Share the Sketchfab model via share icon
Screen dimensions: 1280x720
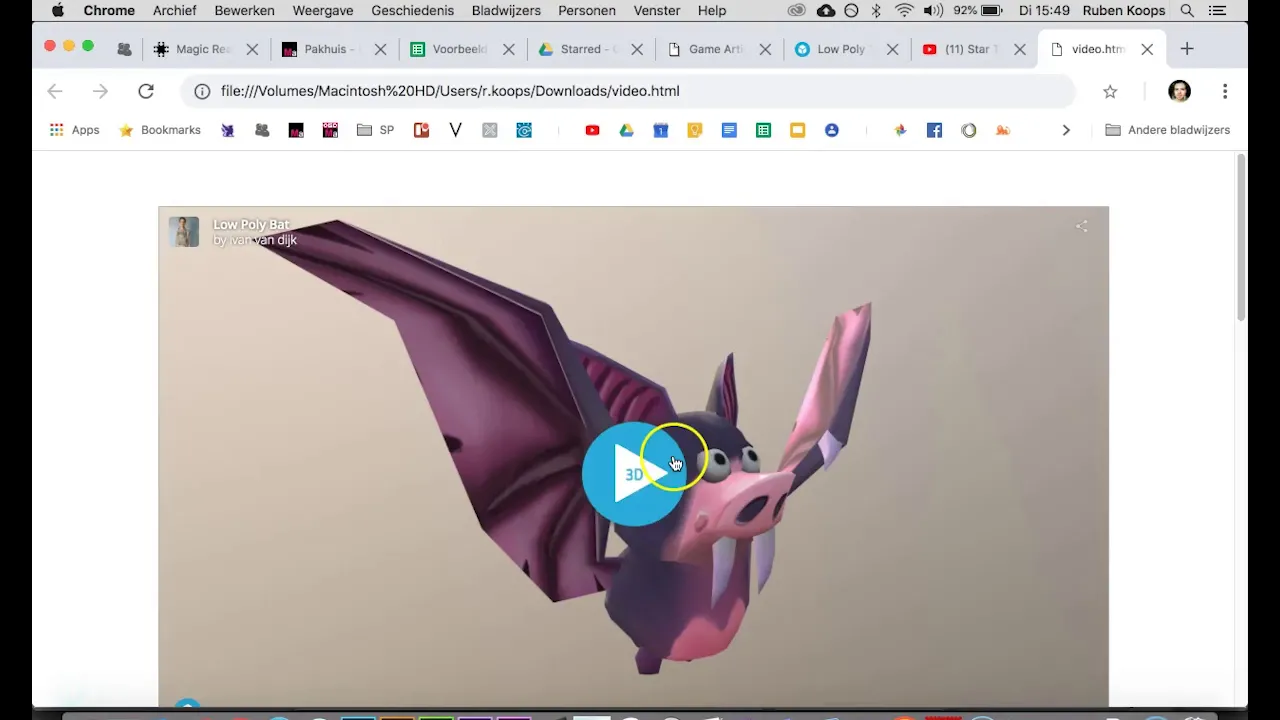[1081, 226]
